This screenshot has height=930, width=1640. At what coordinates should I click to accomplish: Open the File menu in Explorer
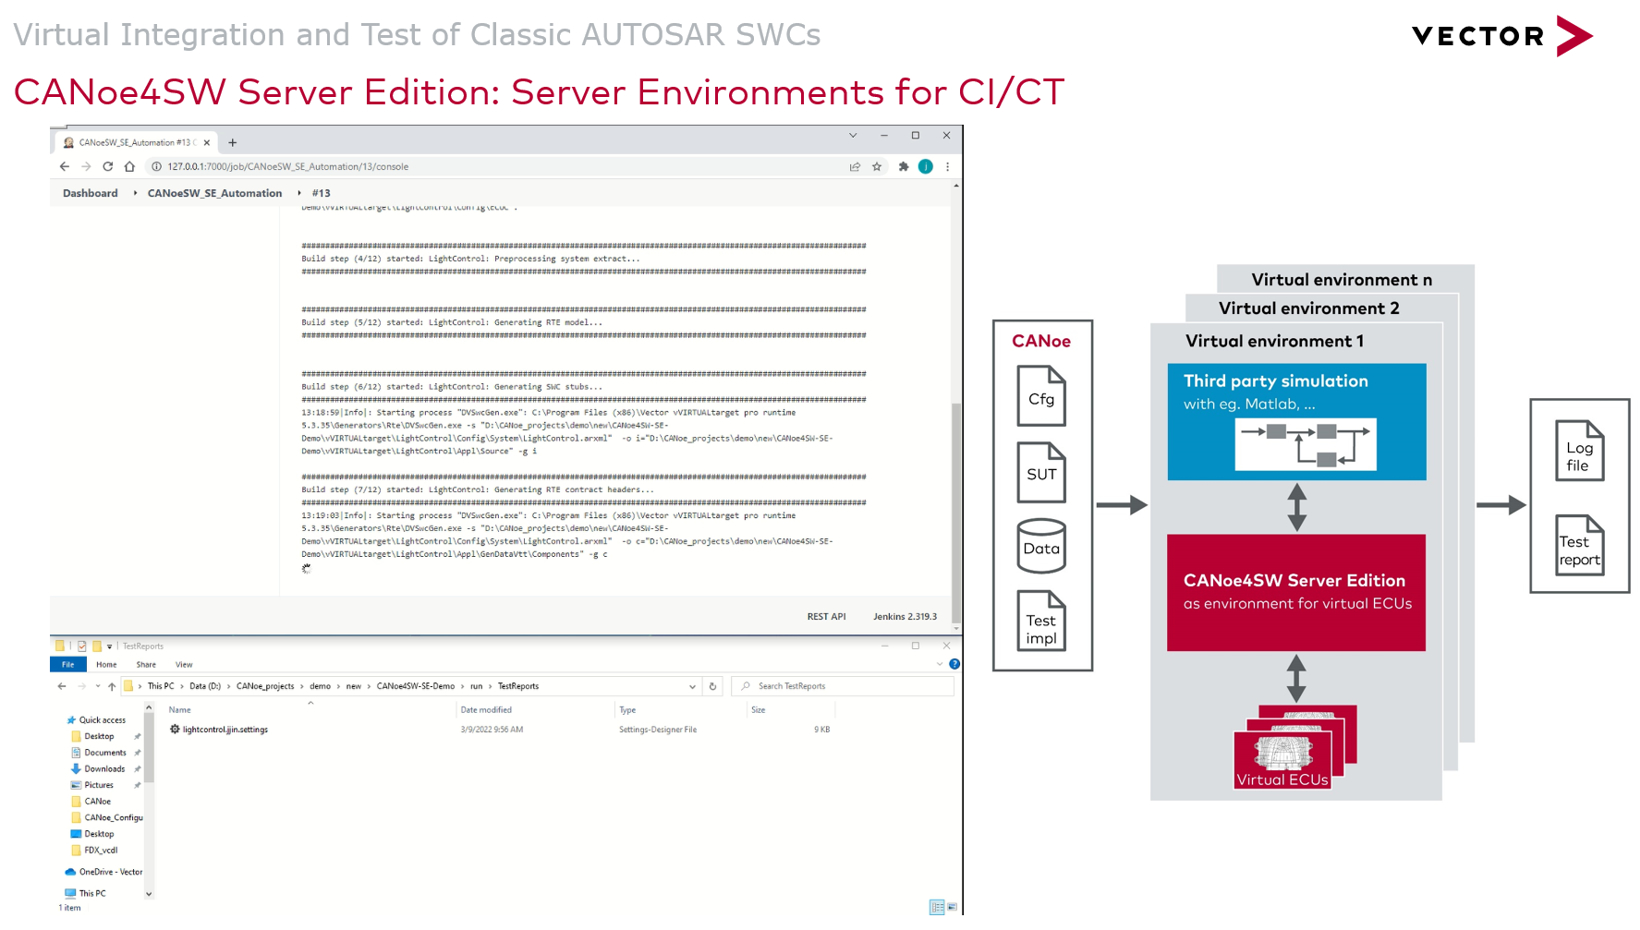pos(68,665)
